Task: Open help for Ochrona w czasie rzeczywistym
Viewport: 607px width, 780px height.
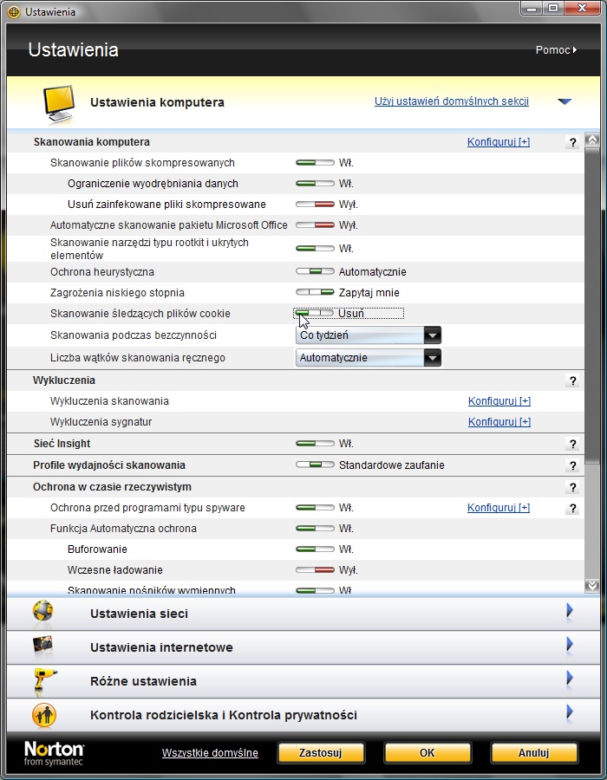Action: pyautogui.click(x=573, y=488)
